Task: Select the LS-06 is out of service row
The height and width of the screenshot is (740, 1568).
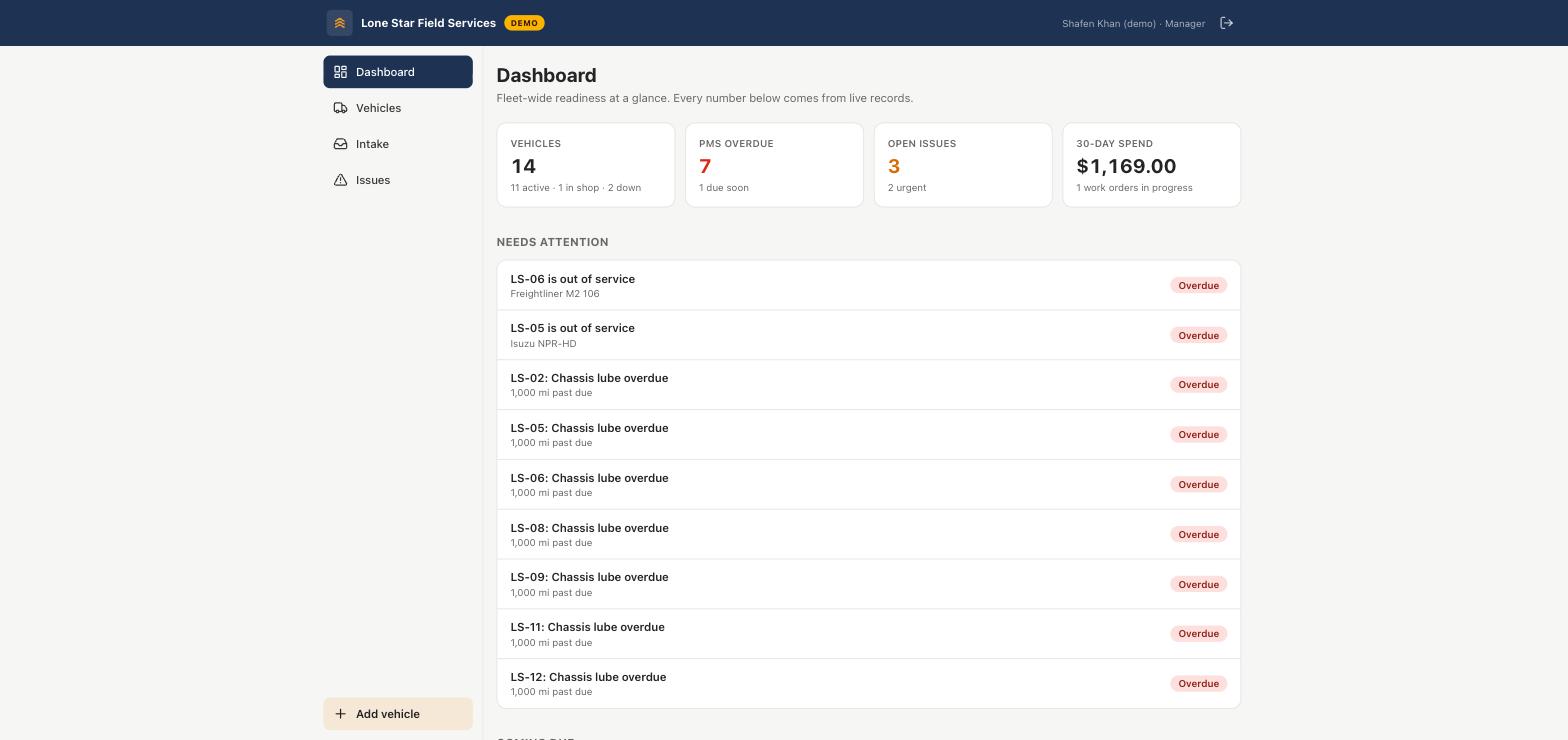Action: click(x=868, y=285)
